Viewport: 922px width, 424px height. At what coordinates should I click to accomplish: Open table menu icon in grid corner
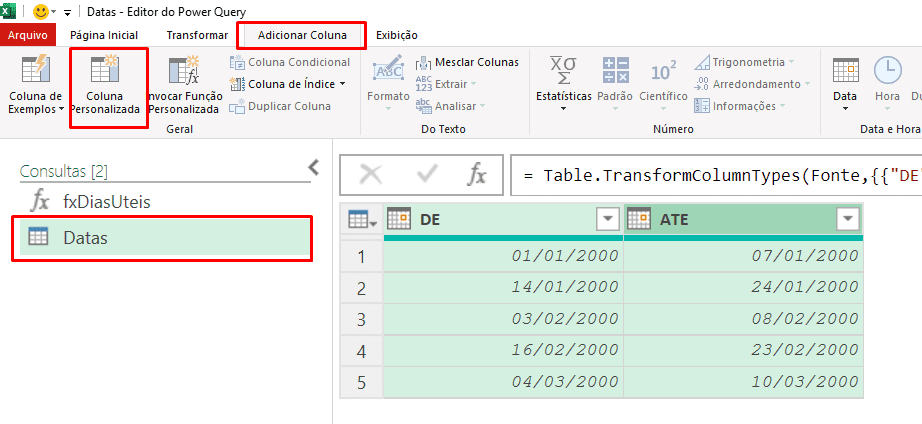(362, 220)
